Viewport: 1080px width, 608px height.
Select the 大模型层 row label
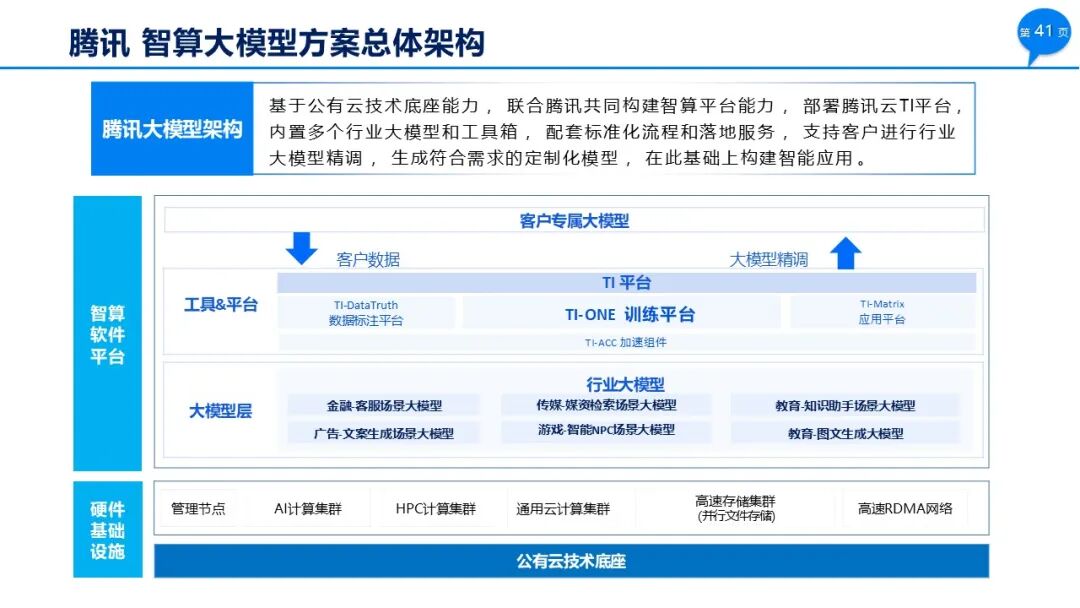pyautogui.click(x=220, y=411)
